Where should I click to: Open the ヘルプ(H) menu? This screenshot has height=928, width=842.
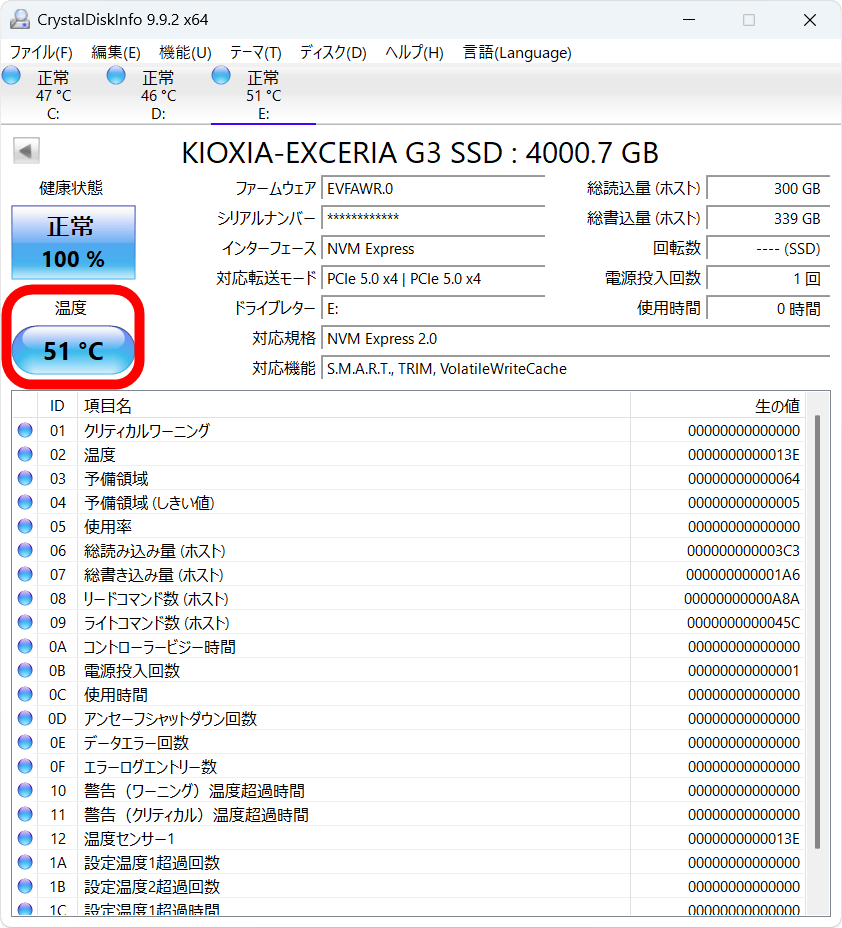tap(414, 53)
